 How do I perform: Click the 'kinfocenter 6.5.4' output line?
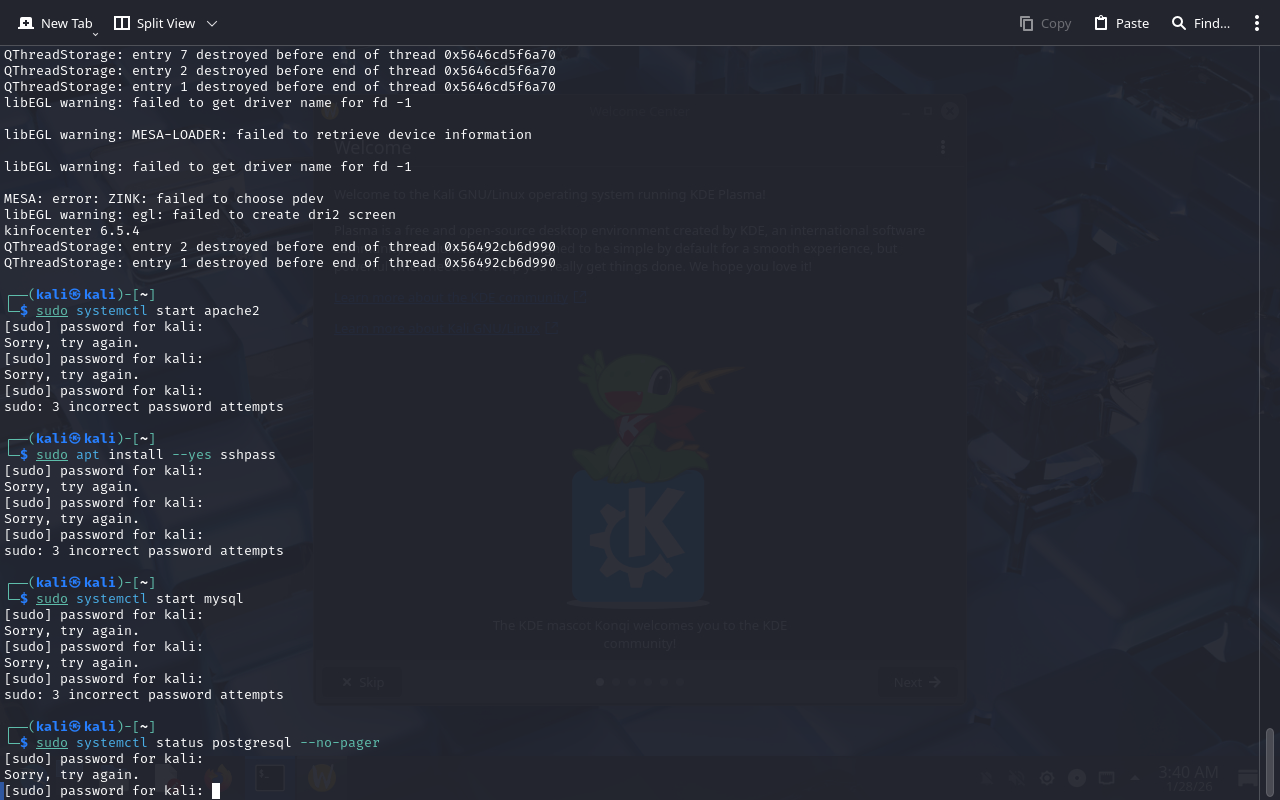tap(72, 231)
